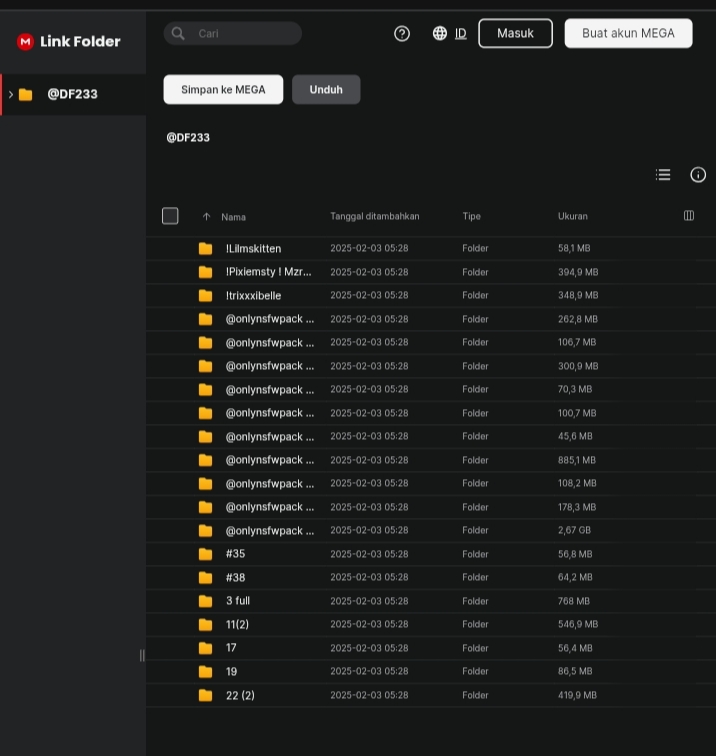Select the #35 folder name

[235, 554]
